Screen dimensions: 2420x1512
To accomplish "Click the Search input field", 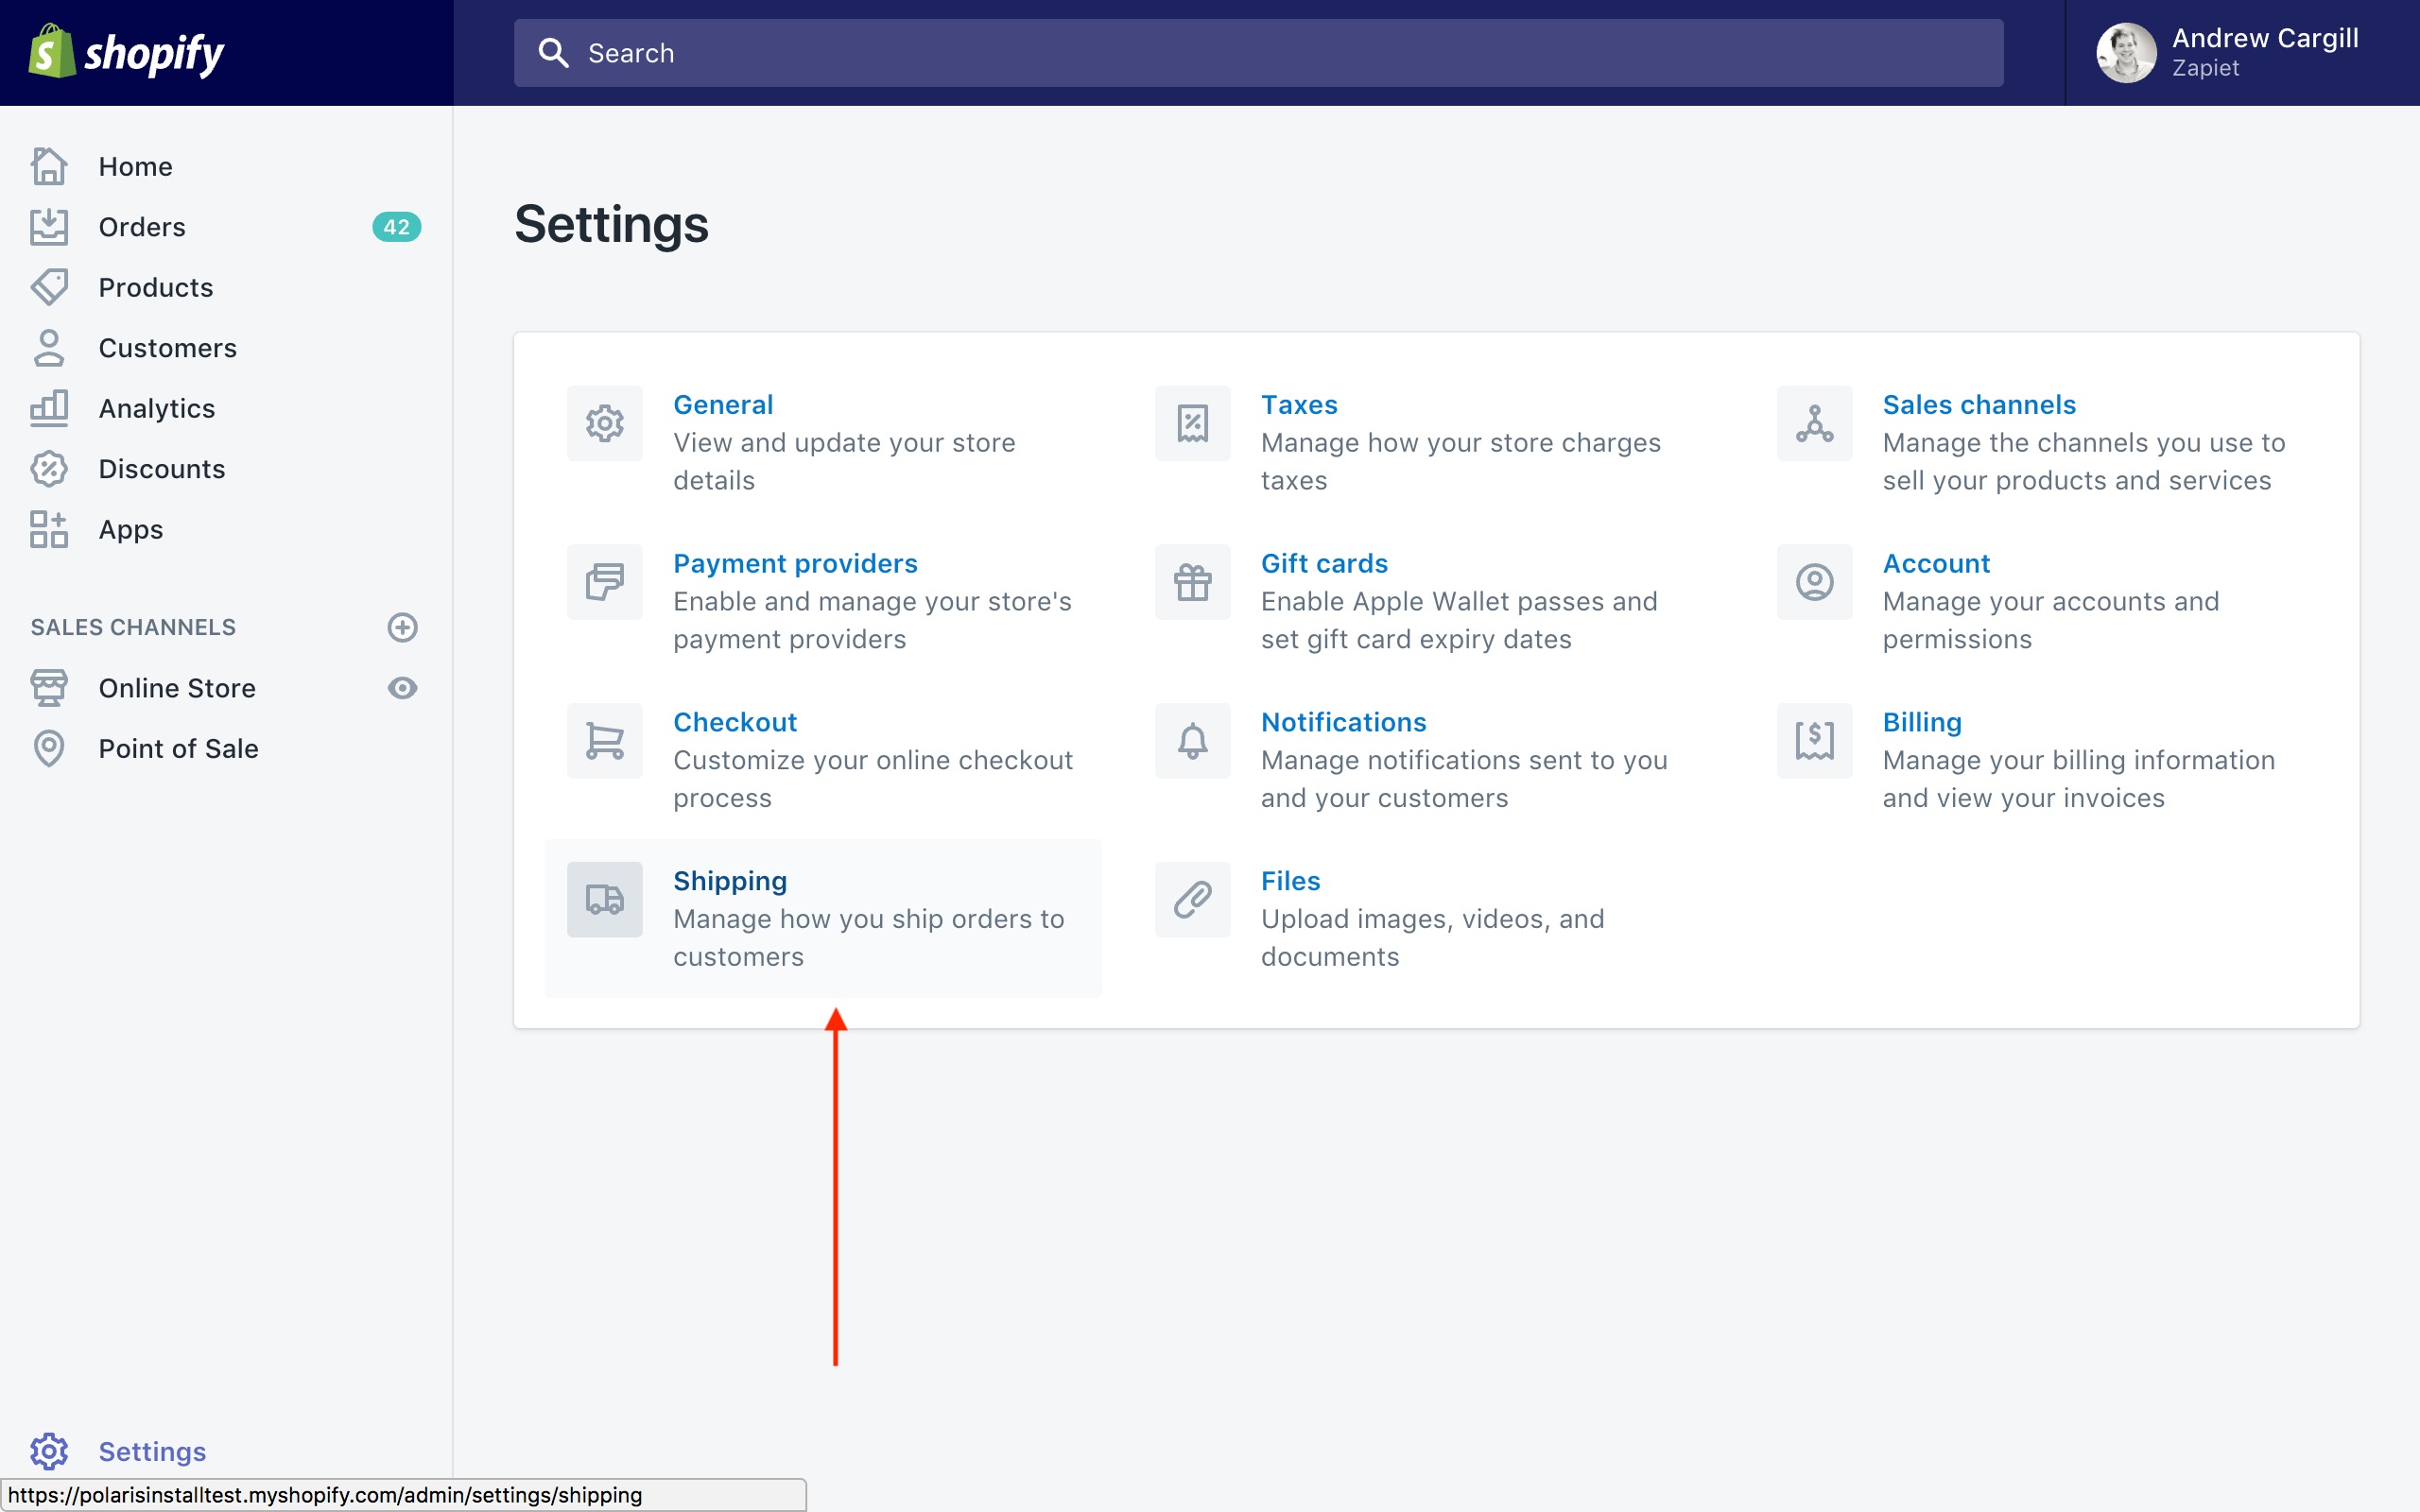I will tap(1258, 53).
